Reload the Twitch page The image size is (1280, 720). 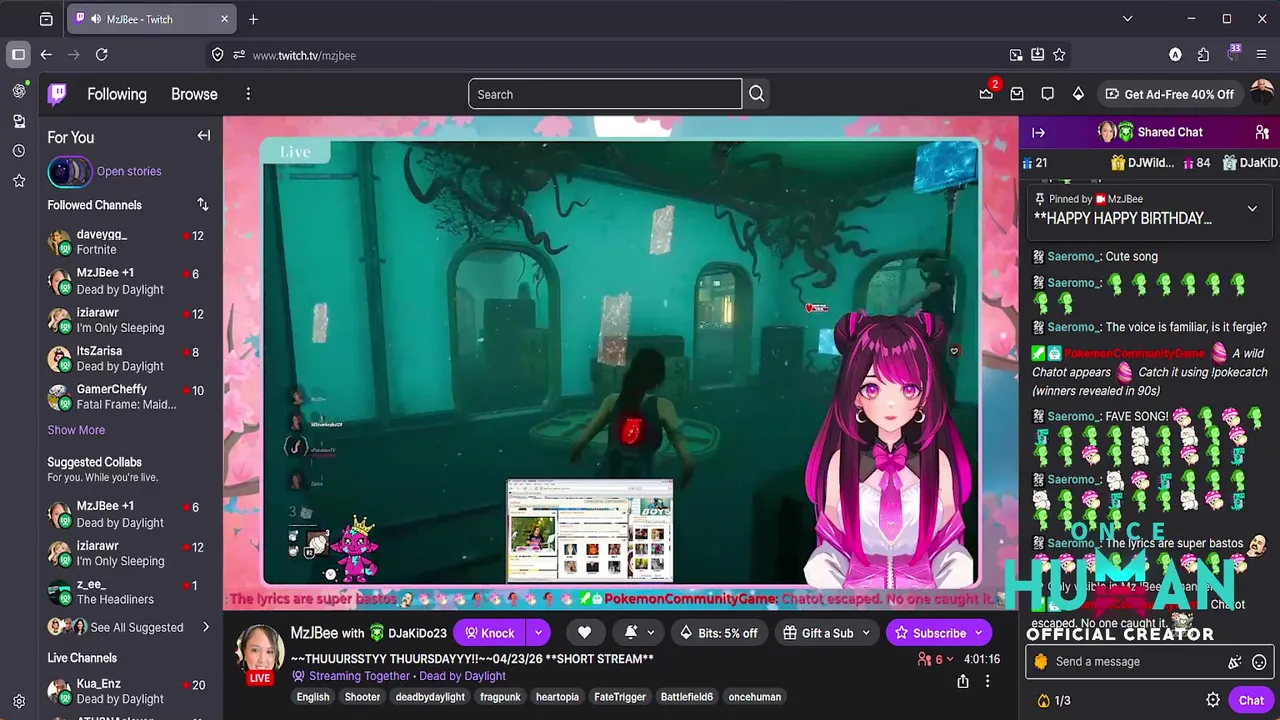101,55
